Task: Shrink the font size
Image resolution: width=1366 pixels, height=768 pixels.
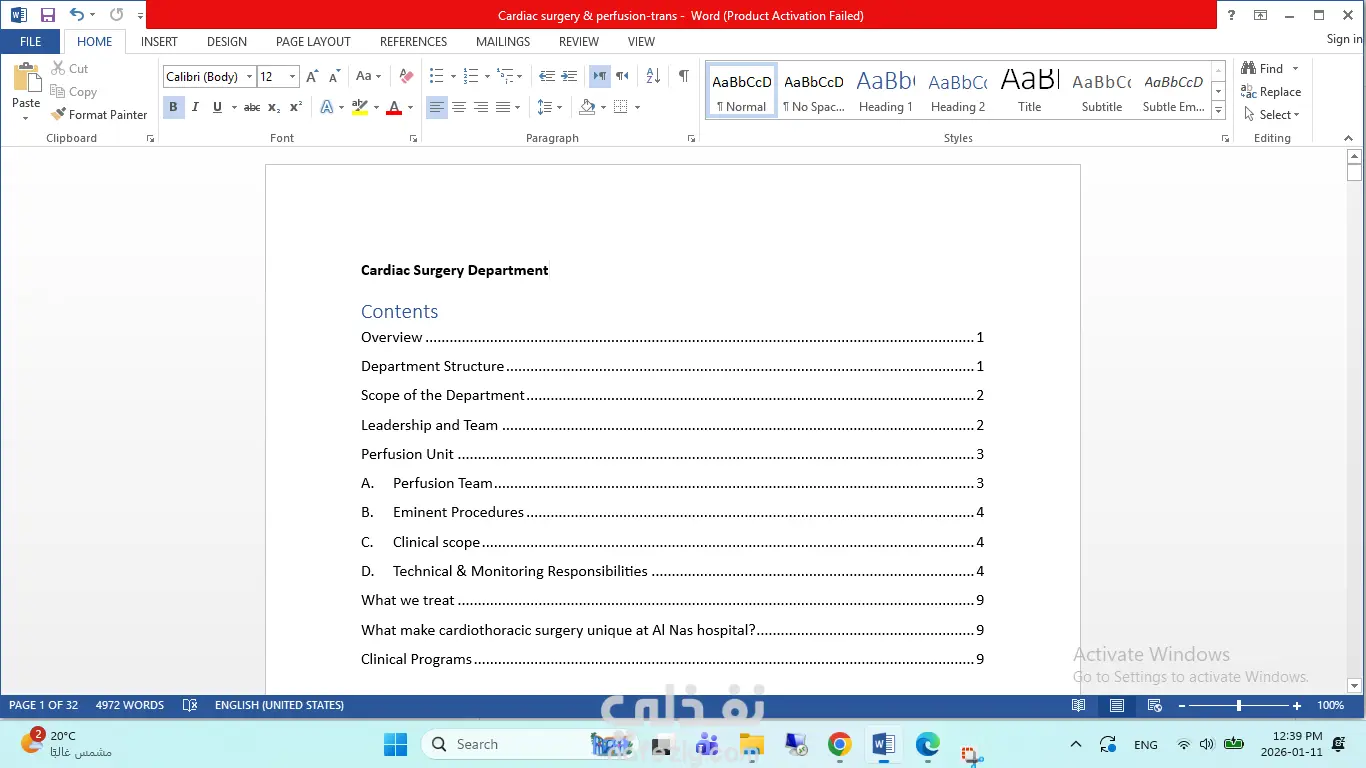Action: tap(334, 76)
